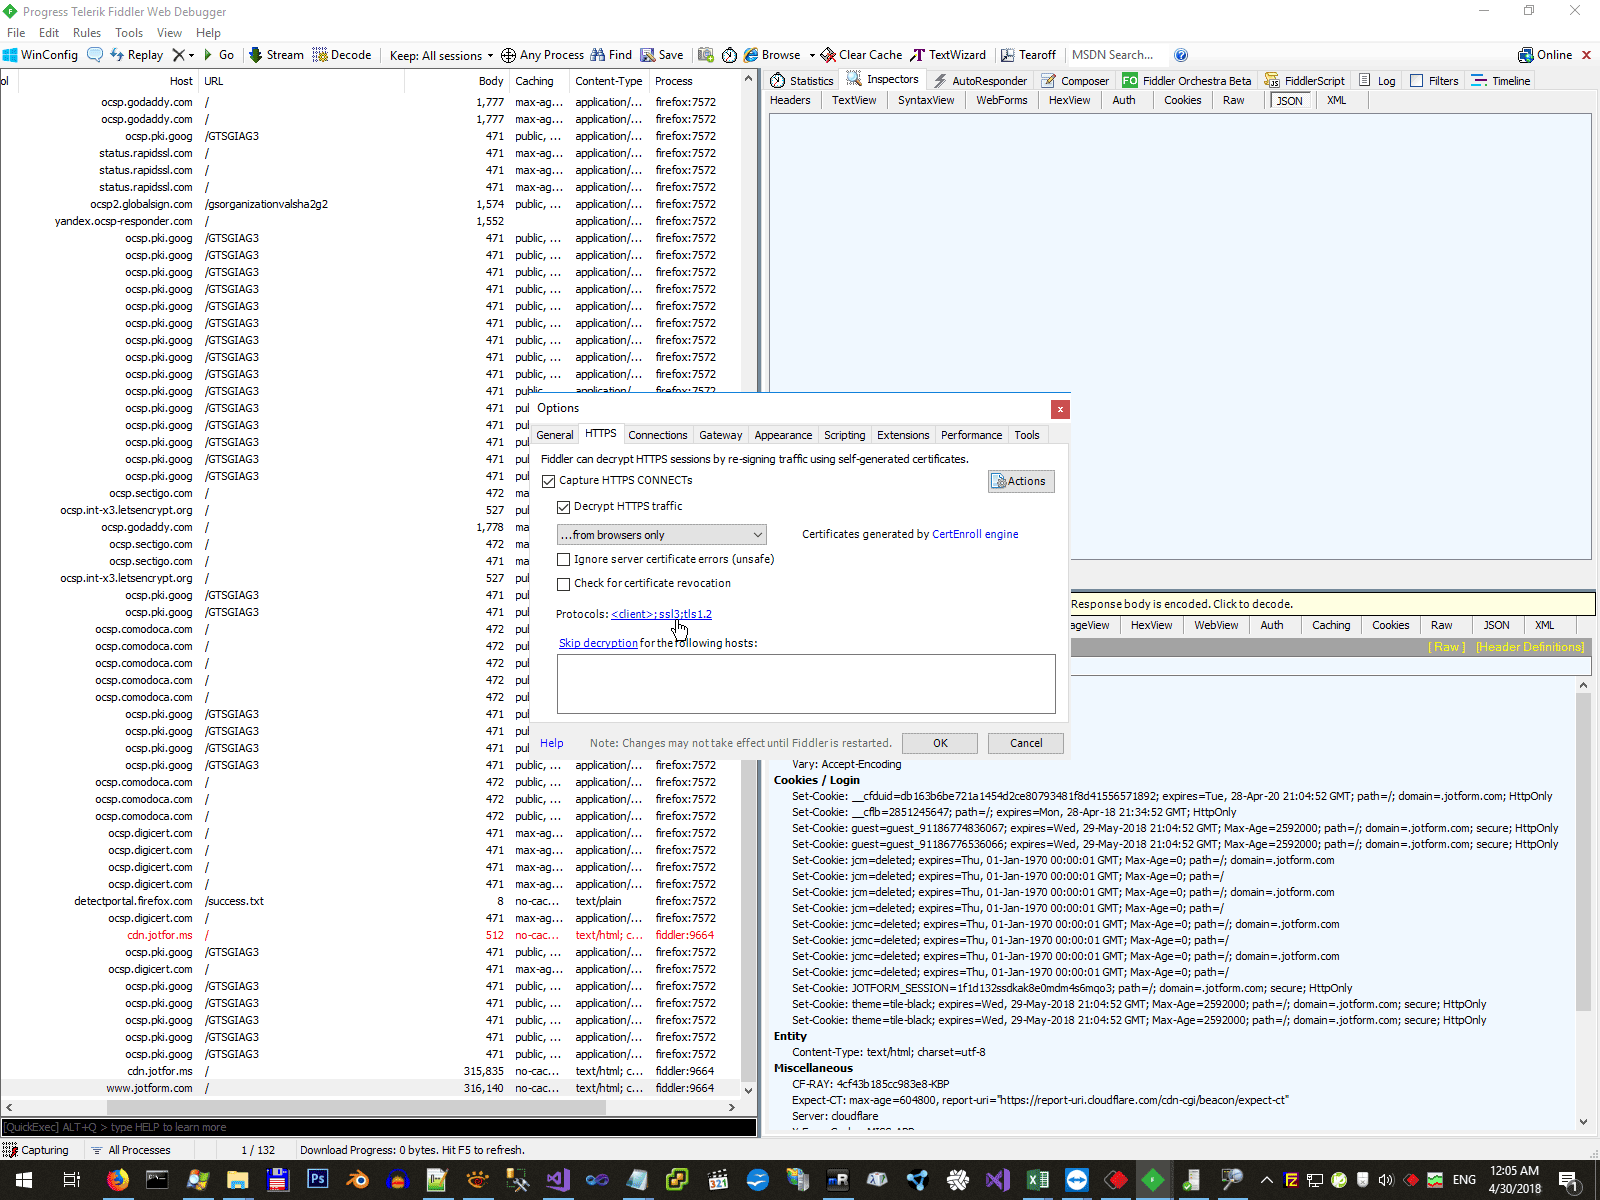Image resolution: width=1600 pixels, height=1200 pixels.
Task: Open the AutoResponder tab
Action: coord(980,81)
